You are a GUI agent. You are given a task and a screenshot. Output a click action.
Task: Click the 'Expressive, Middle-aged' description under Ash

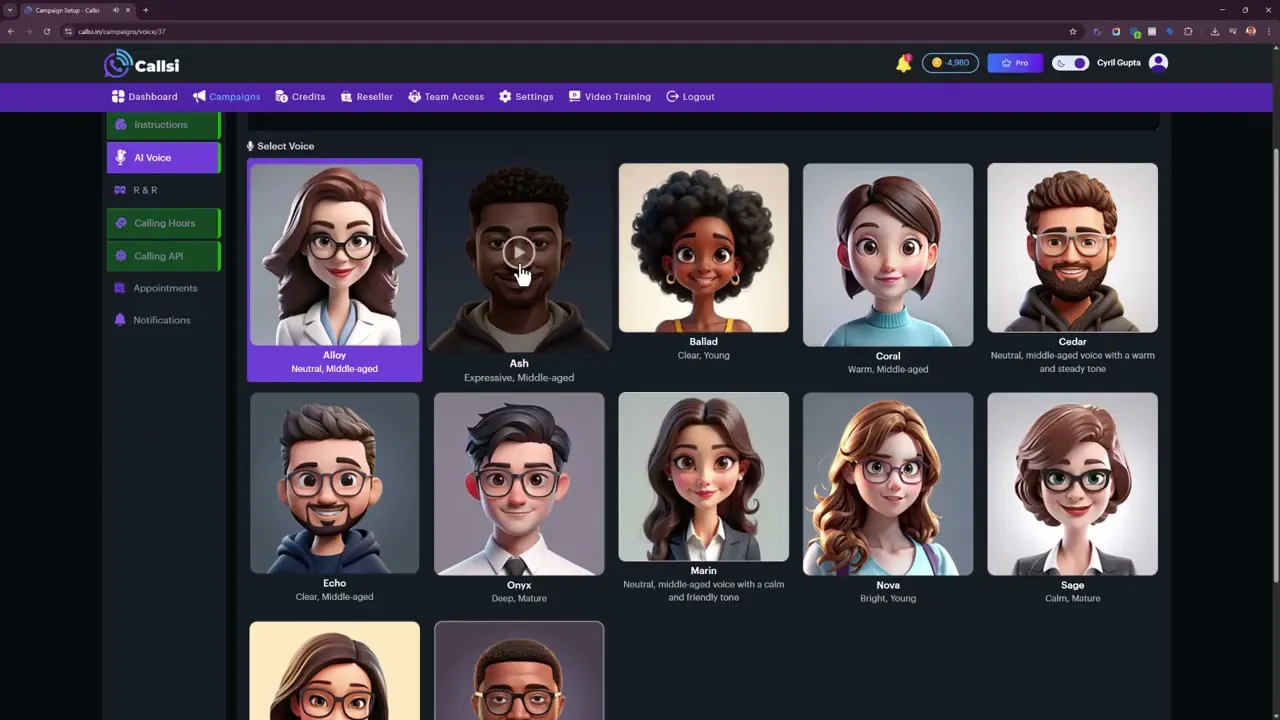(519, 378)
